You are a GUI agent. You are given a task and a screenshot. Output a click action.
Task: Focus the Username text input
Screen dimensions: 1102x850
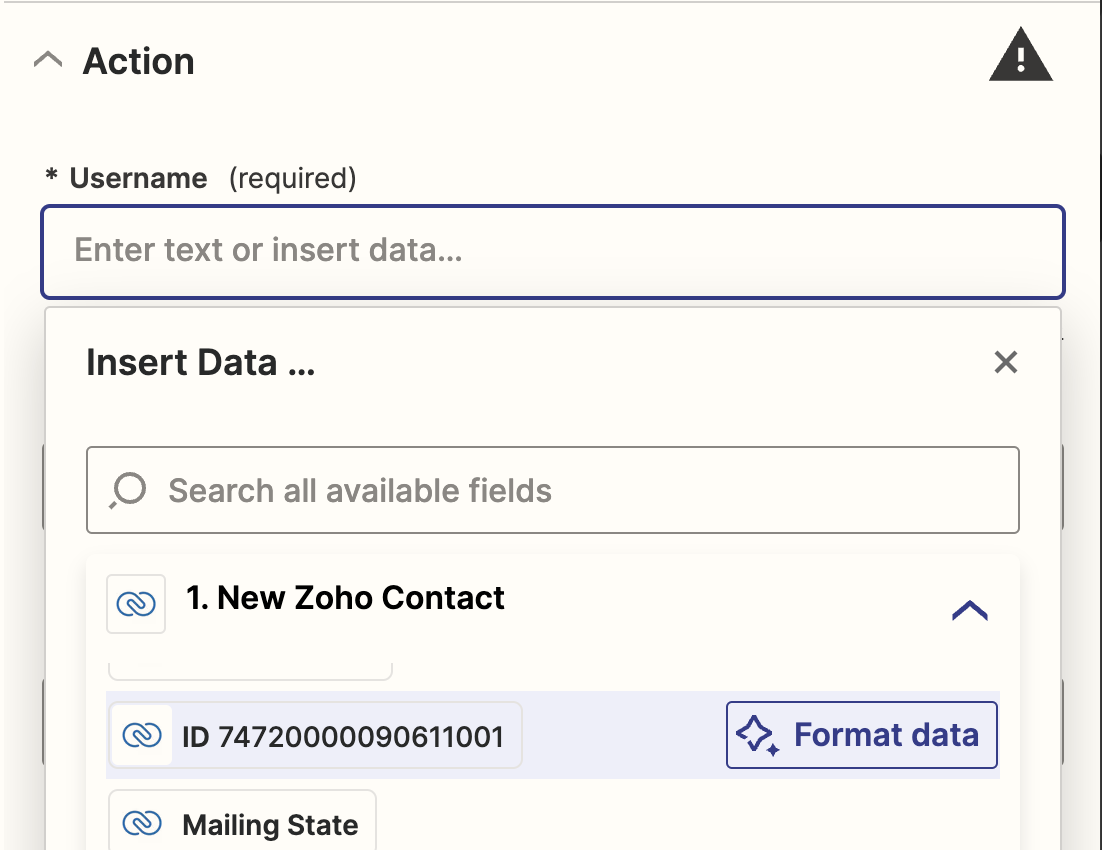point(552,250)
